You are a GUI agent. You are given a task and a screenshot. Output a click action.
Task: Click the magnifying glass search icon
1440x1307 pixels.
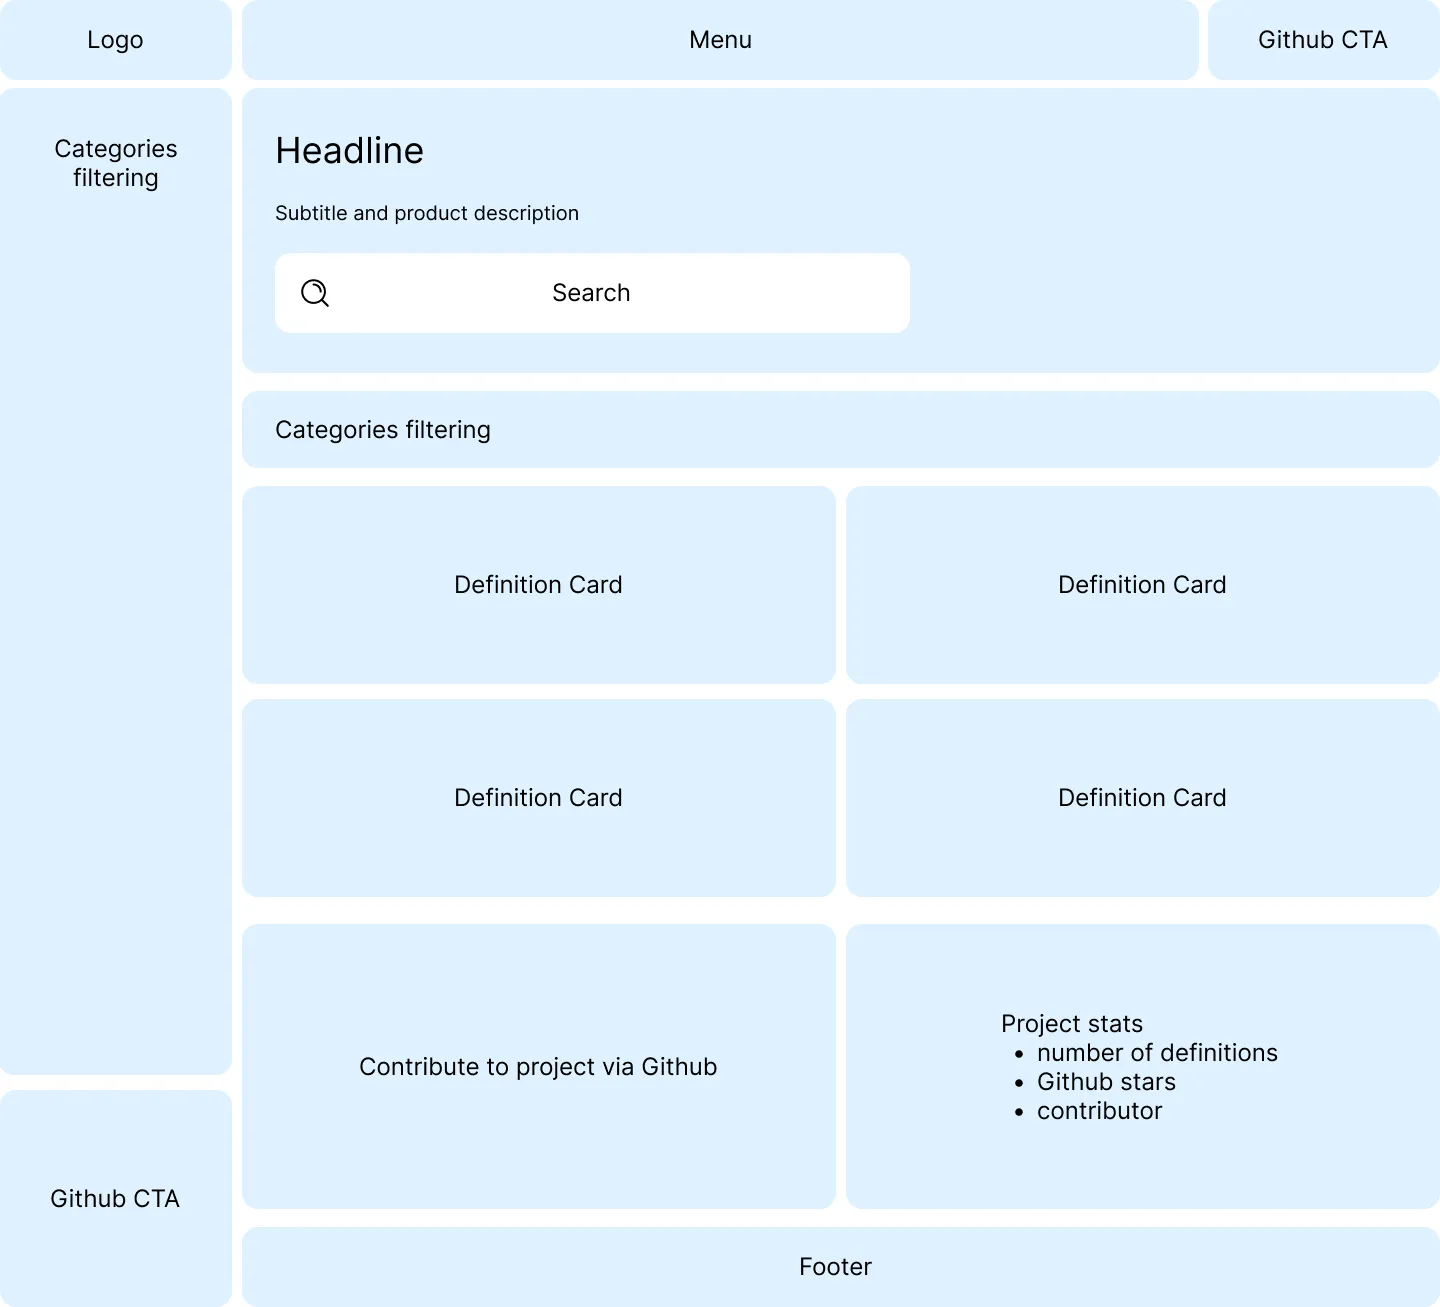tap(315, 293)
